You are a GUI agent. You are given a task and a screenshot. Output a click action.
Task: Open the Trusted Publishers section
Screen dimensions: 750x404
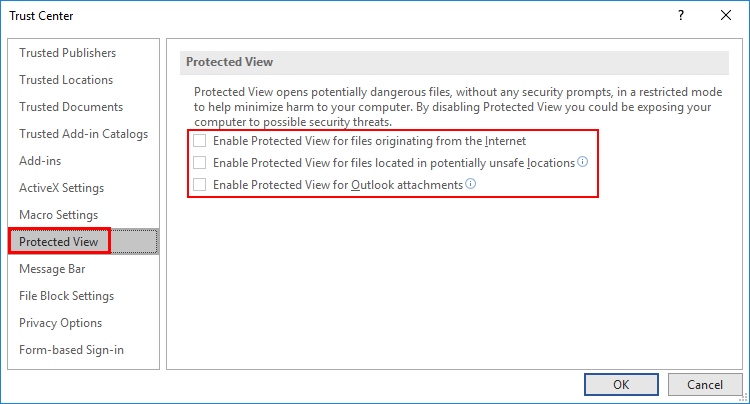tap(67, 53)
